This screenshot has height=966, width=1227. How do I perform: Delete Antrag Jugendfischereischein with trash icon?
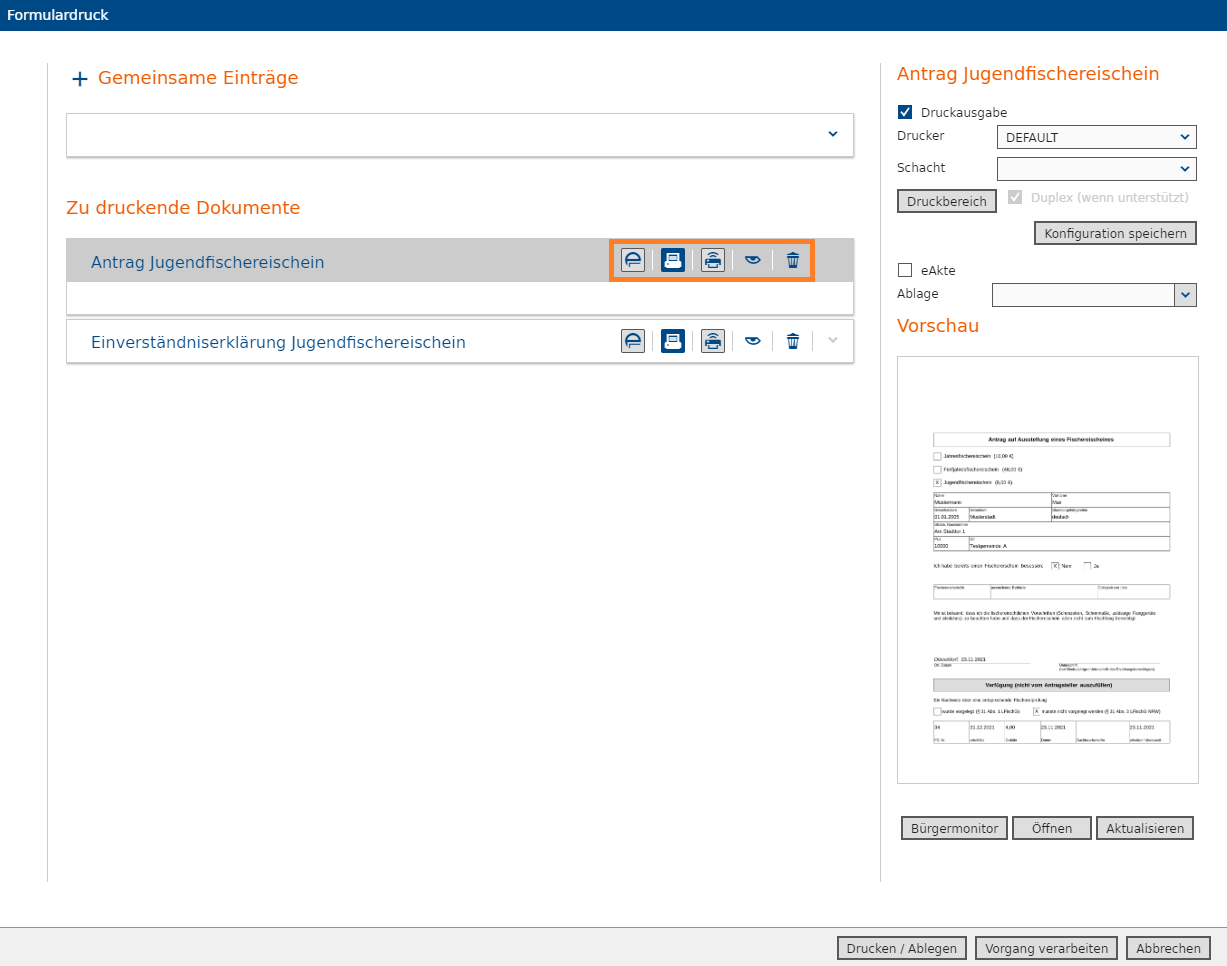coord(793,260)
